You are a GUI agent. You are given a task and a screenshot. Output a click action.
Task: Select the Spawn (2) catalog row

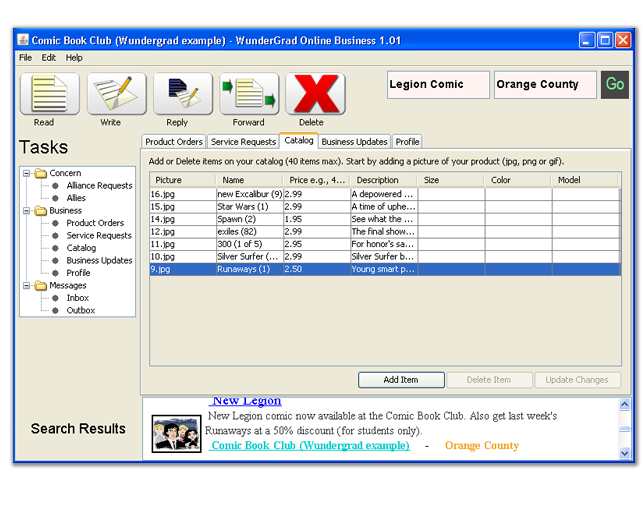click(x=236, y=219)
